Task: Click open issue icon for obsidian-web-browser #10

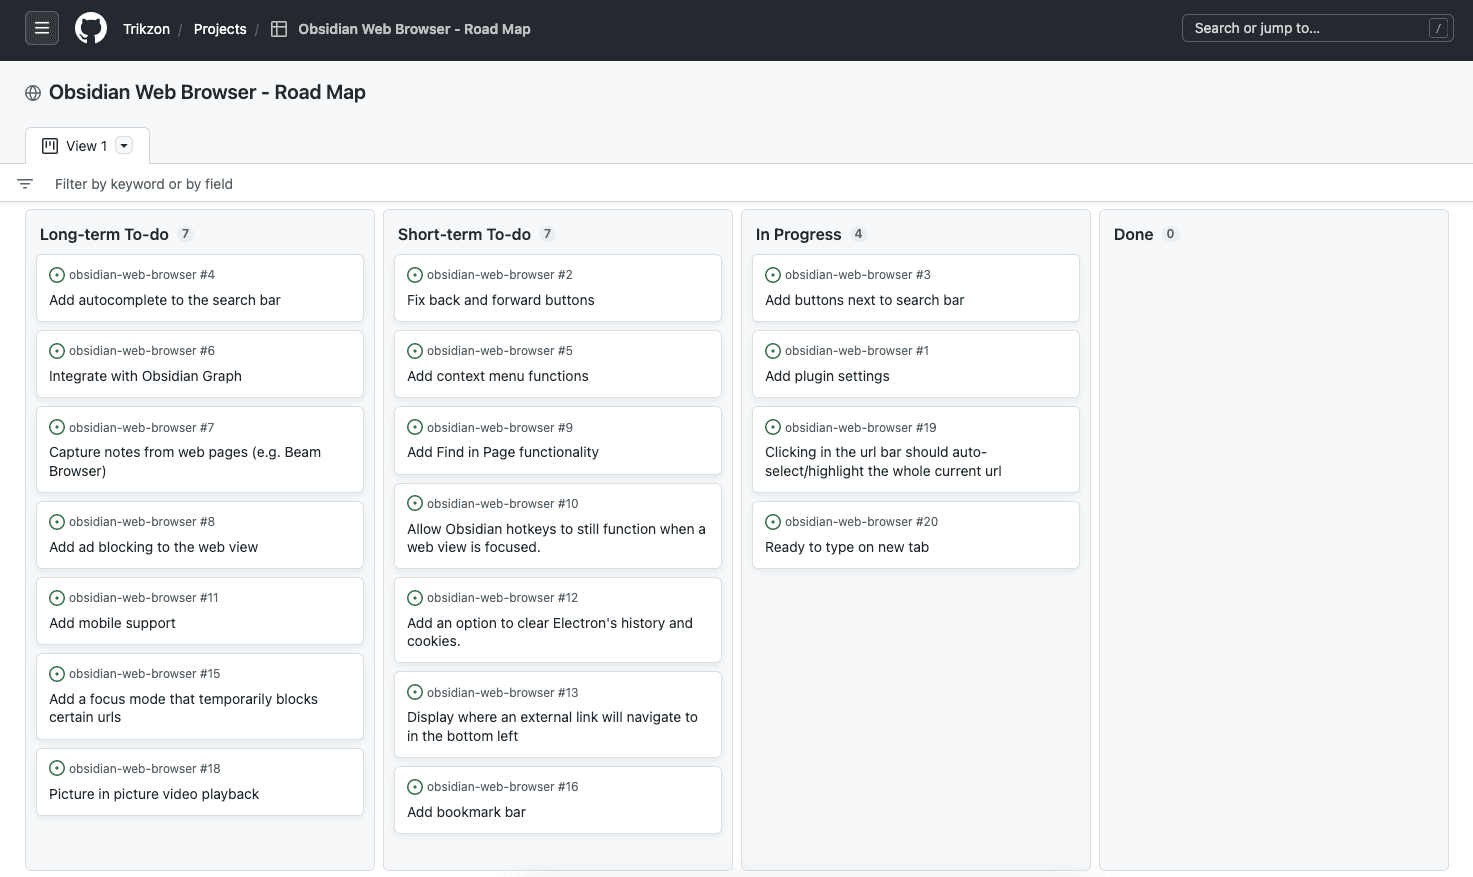Action: [x=415, y=504]
